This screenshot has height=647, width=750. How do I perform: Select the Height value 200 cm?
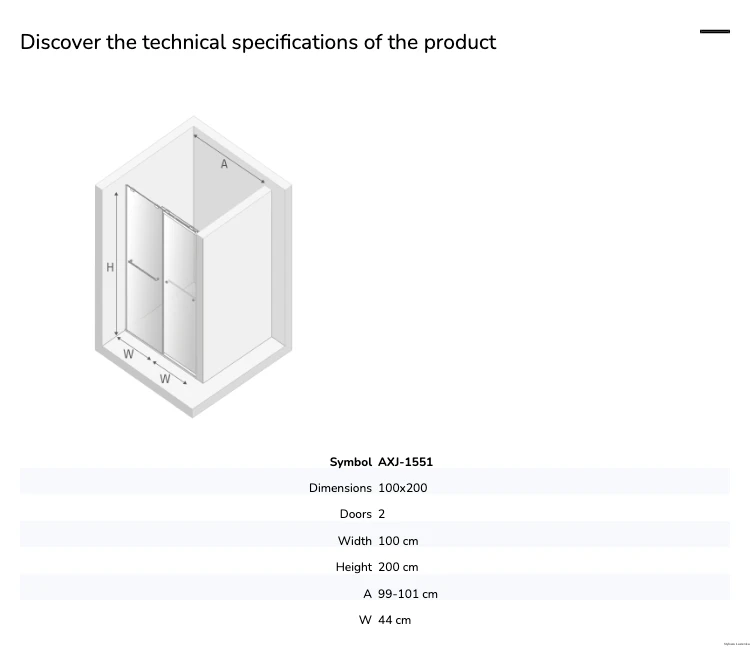pyautogui.click(x=398, y=567)
